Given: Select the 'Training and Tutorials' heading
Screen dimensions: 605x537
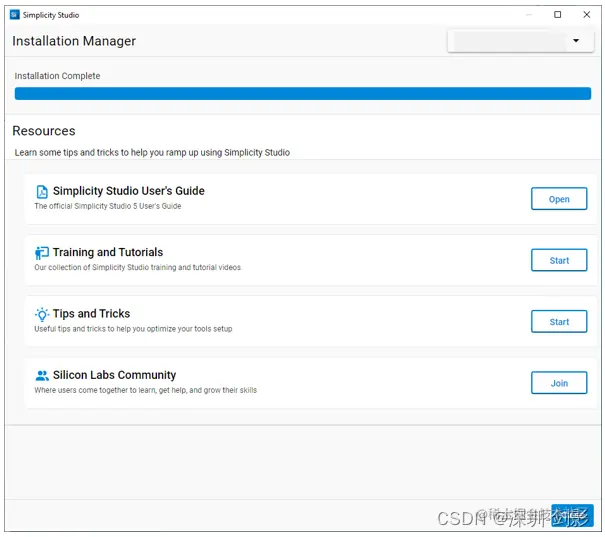Looking at the screenshot, I should pyautogui.click(x=108, y=252).
